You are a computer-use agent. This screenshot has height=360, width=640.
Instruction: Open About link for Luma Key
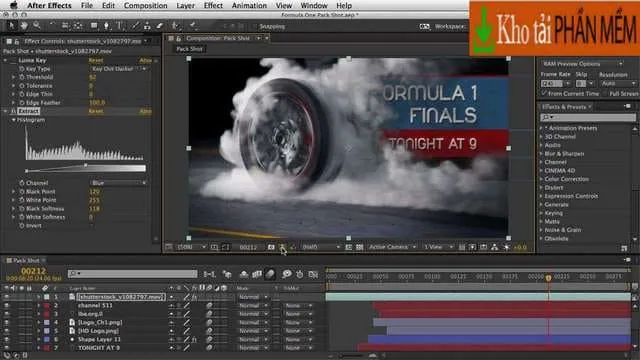tap(146, 60)
